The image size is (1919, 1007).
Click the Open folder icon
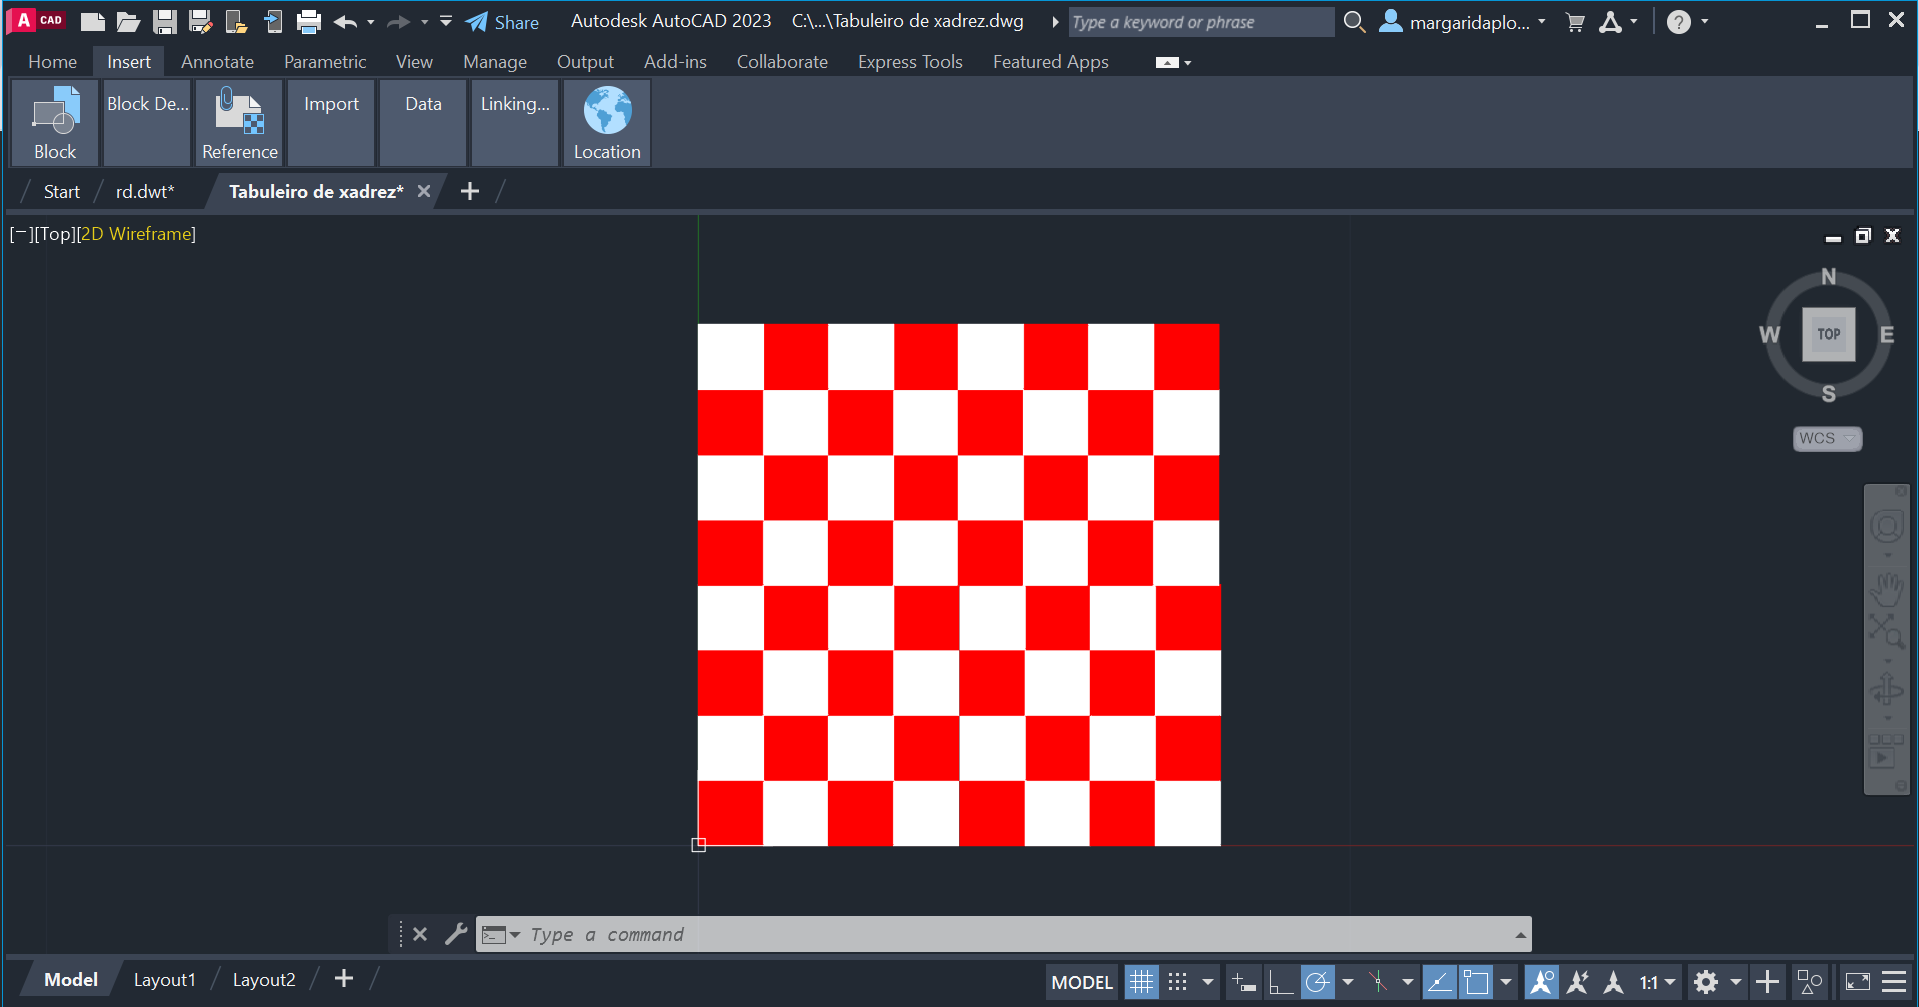pyautogui.click(x=127, y=22)
